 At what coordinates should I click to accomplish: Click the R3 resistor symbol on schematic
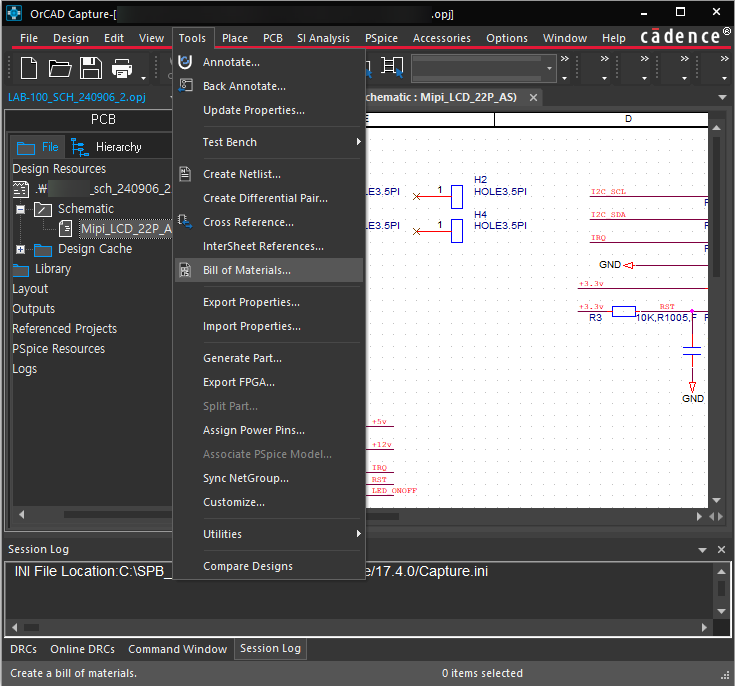click(x=623, y=311)
